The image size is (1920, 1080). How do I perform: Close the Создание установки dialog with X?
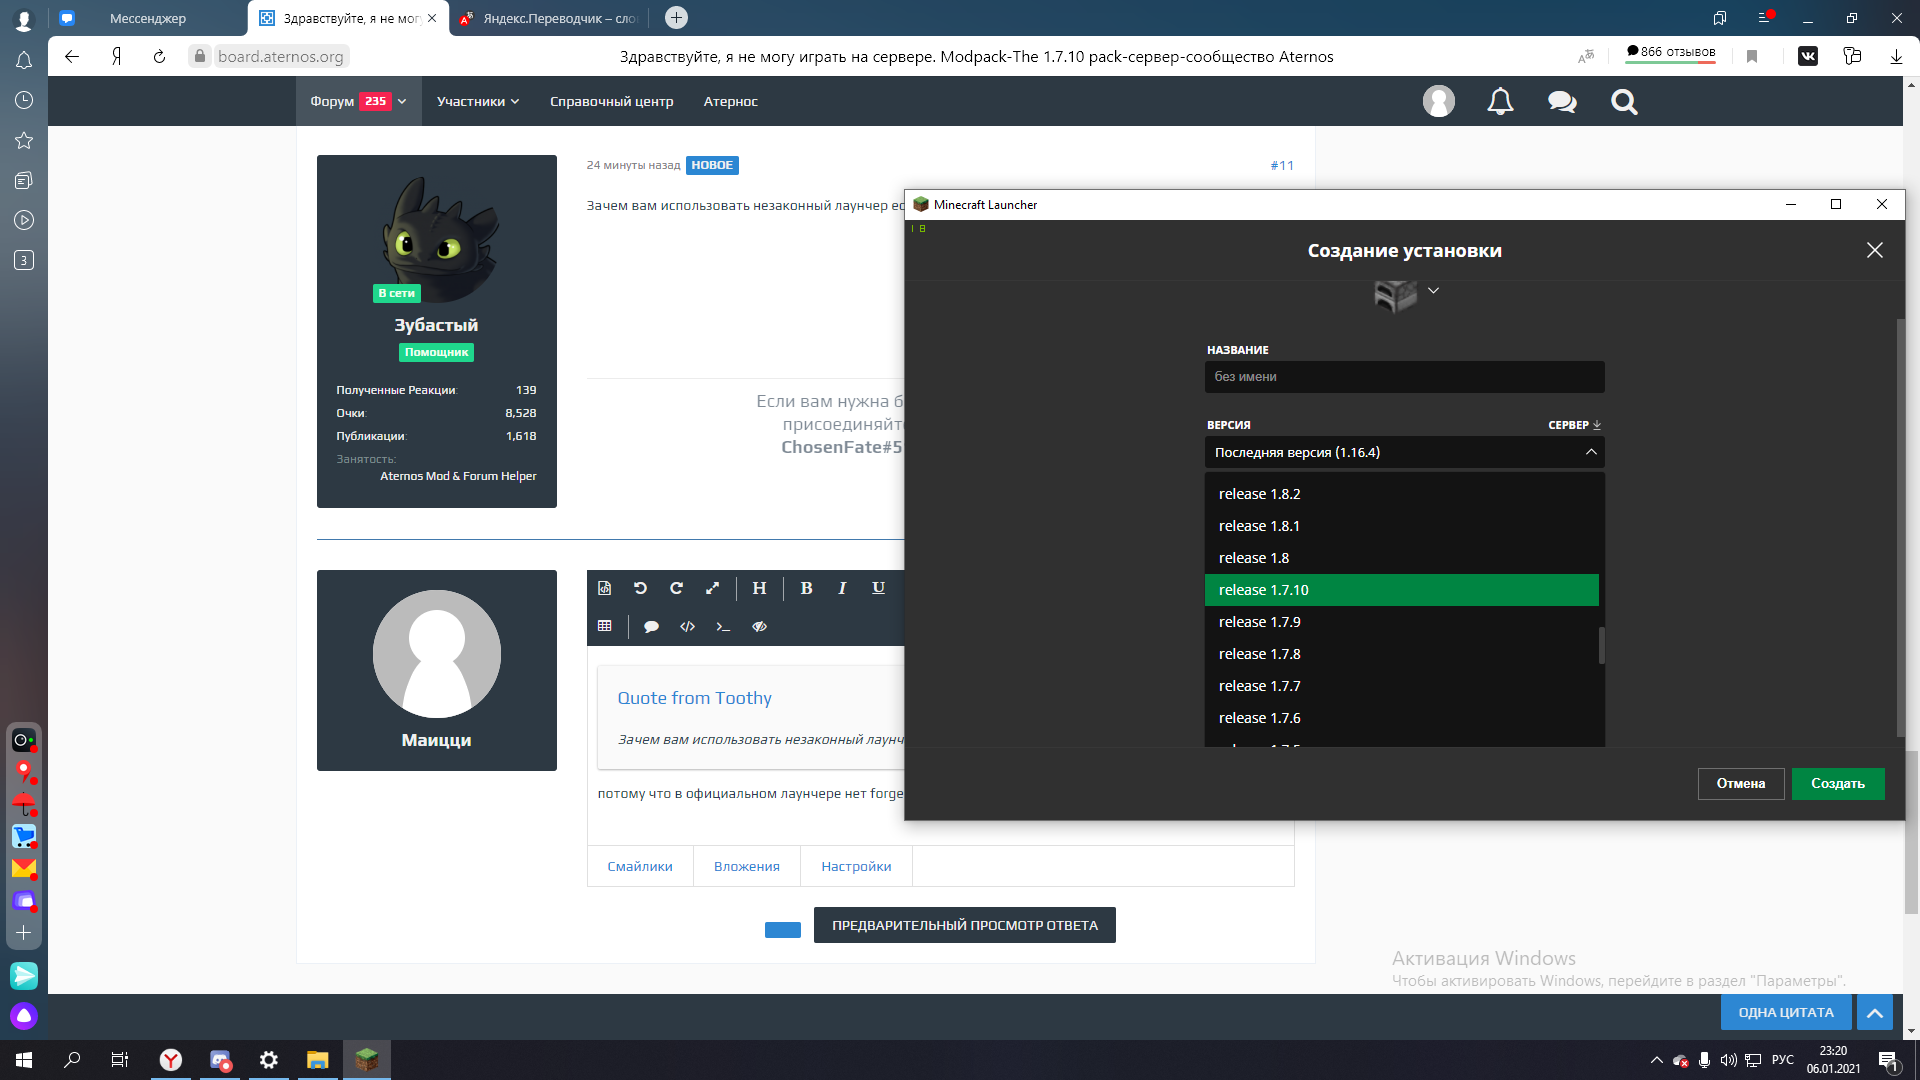[1875, 250]
